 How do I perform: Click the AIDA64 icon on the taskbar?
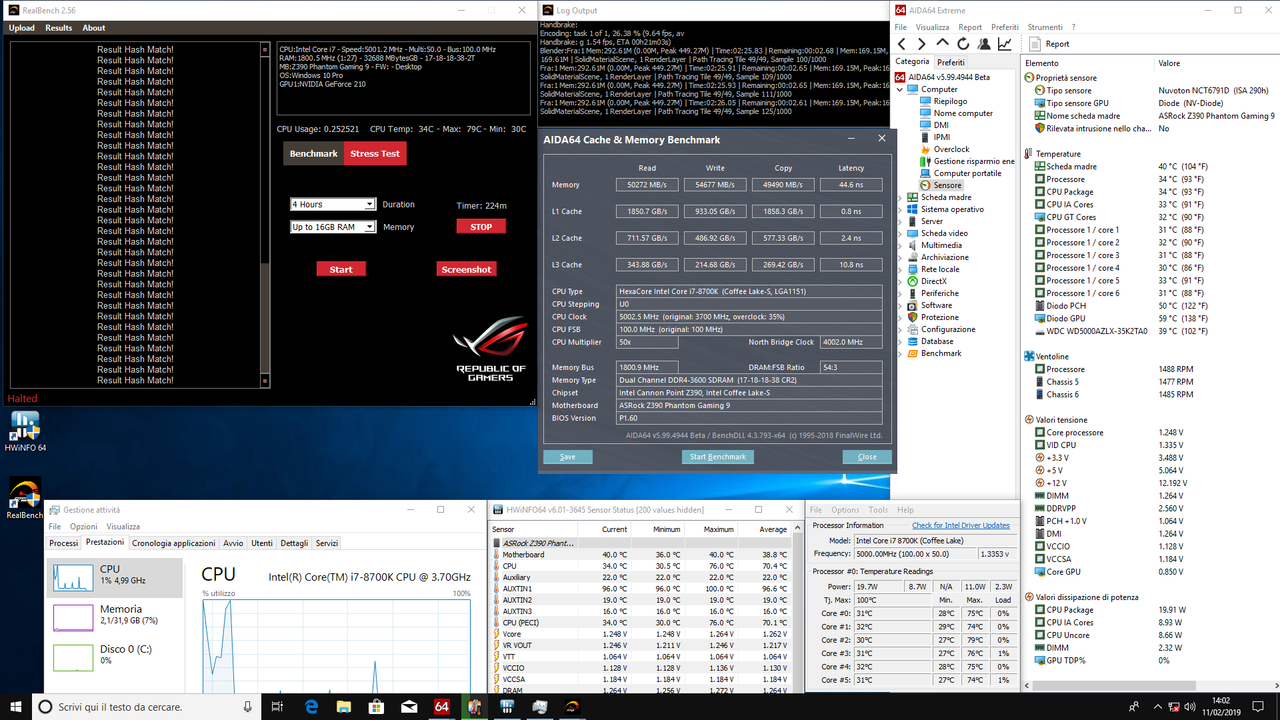[x=441, y=707]
